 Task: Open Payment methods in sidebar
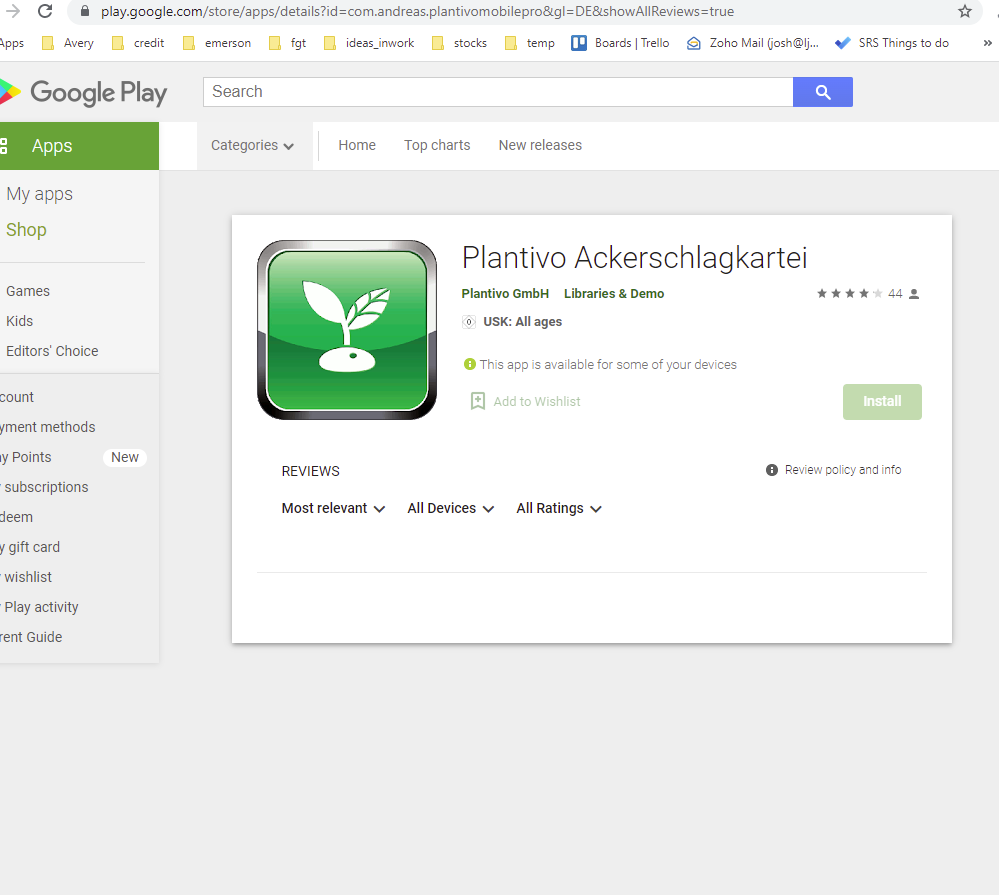tap(48, 427)
